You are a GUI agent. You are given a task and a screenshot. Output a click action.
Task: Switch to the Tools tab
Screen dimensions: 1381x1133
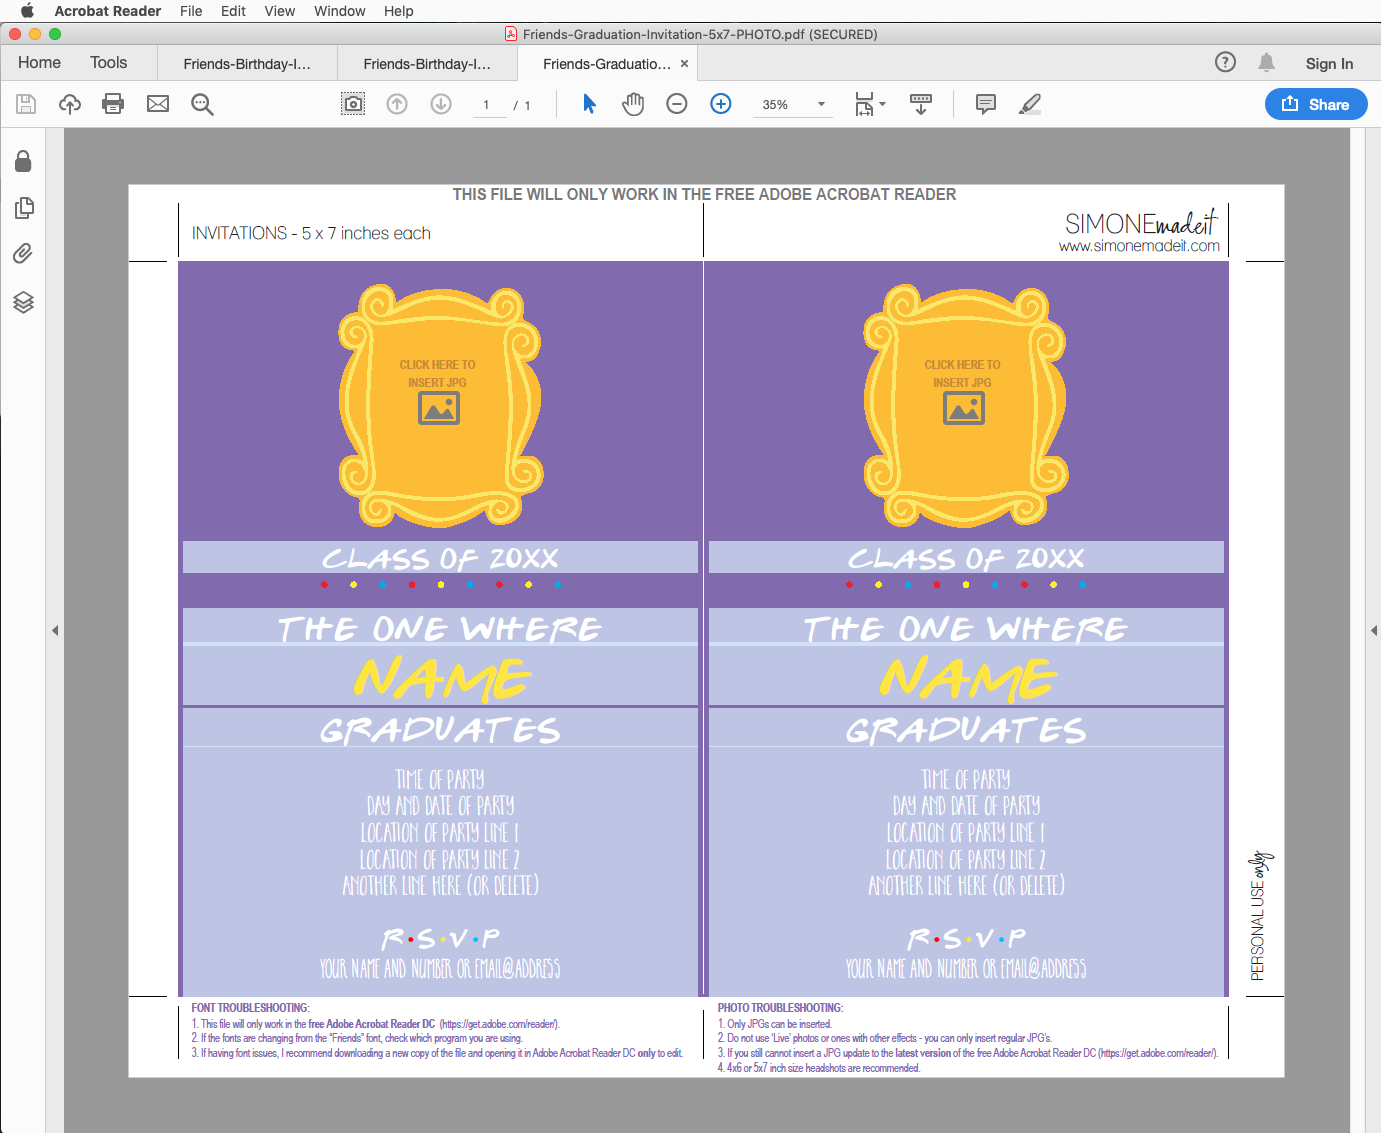point(108,62)
